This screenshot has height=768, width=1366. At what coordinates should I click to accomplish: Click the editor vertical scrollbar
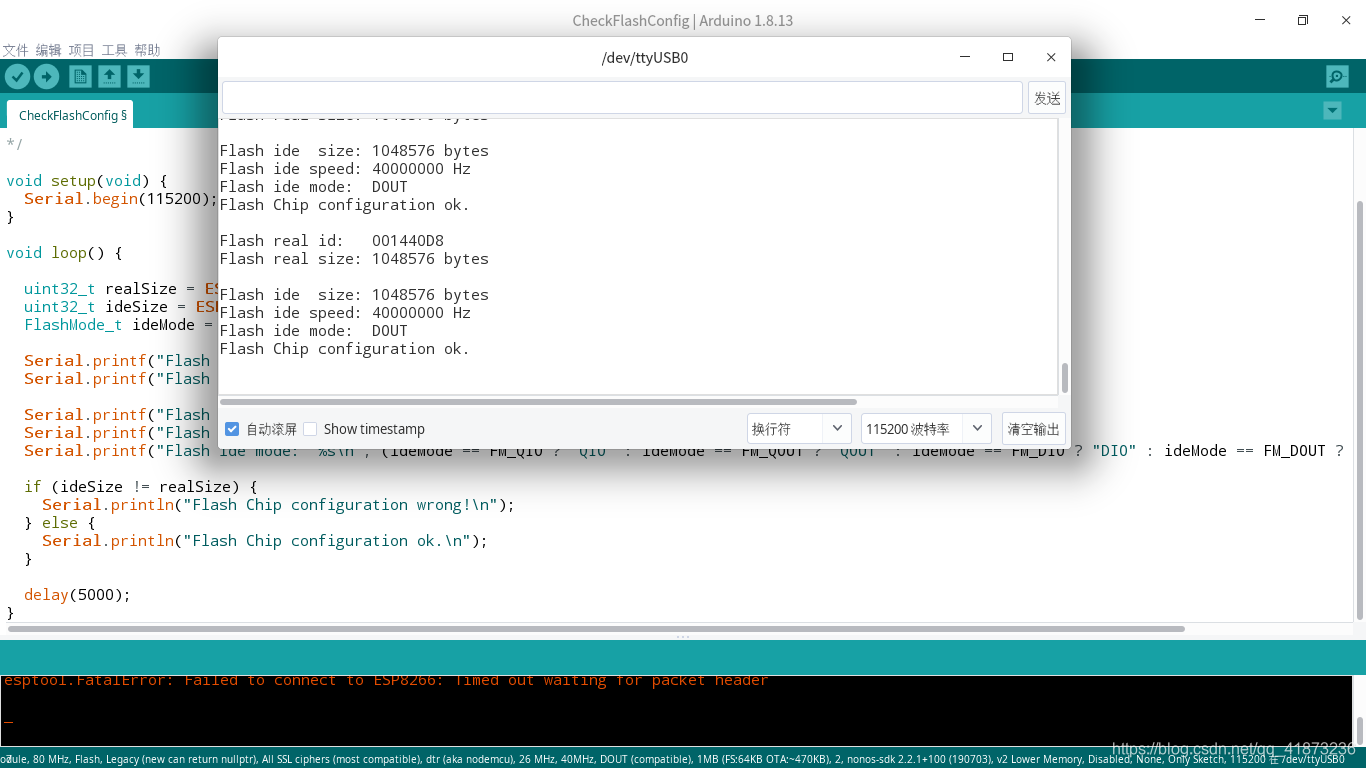point(1360,410)
